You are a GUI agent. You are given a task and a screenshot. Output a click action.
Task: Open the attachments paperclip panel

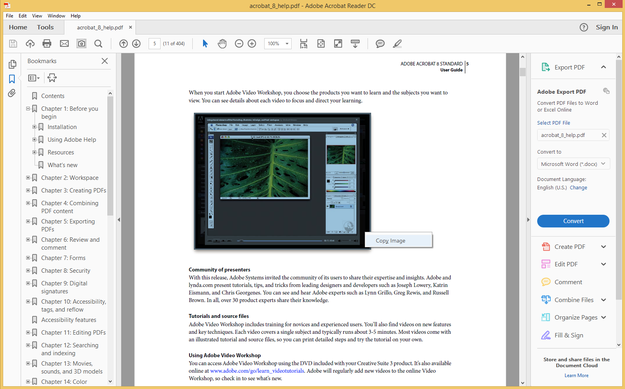tap(12, 93)
